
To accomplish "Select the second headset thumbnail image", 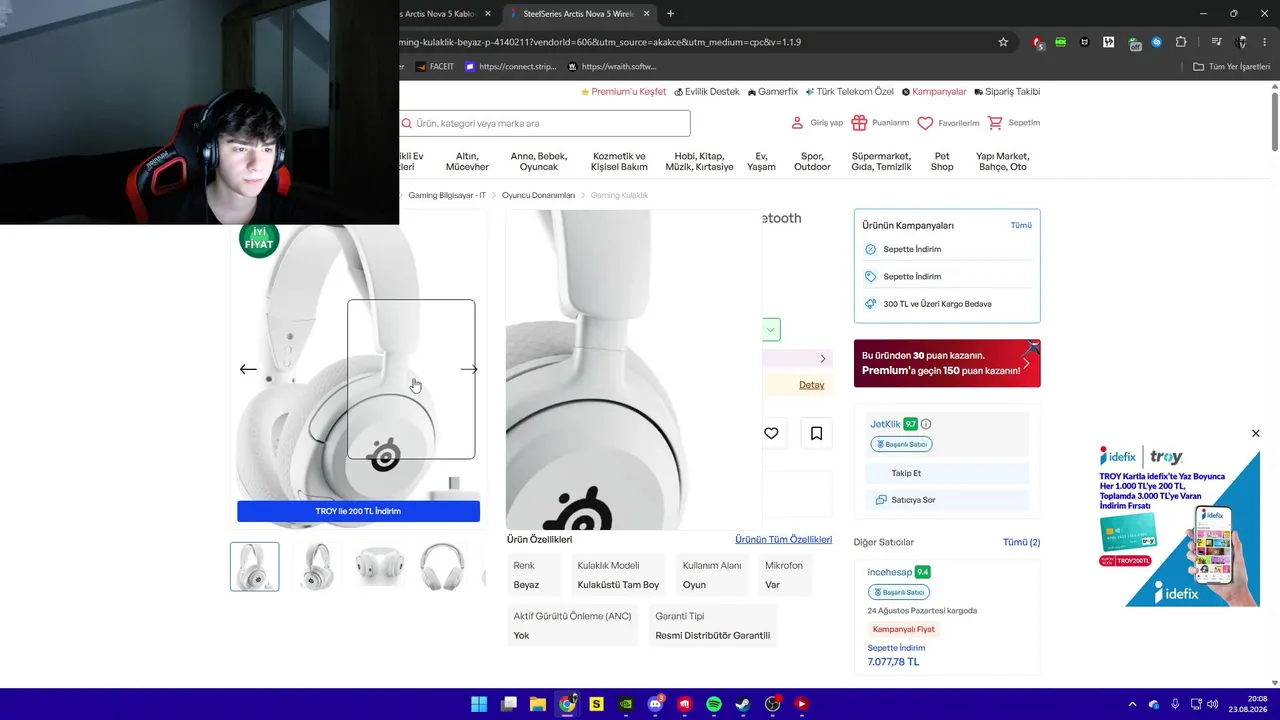I will (317, 566).
